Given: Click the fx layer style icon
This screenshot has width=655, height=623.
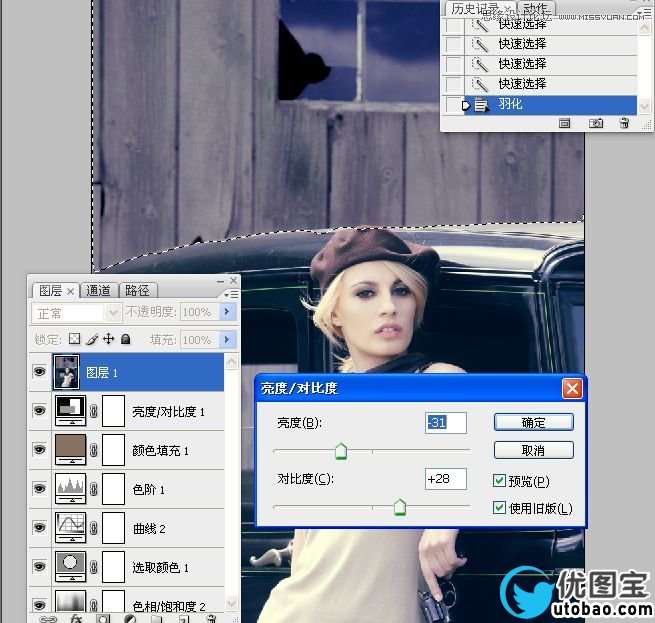Looking at the screenshot, I should point(76,619).
